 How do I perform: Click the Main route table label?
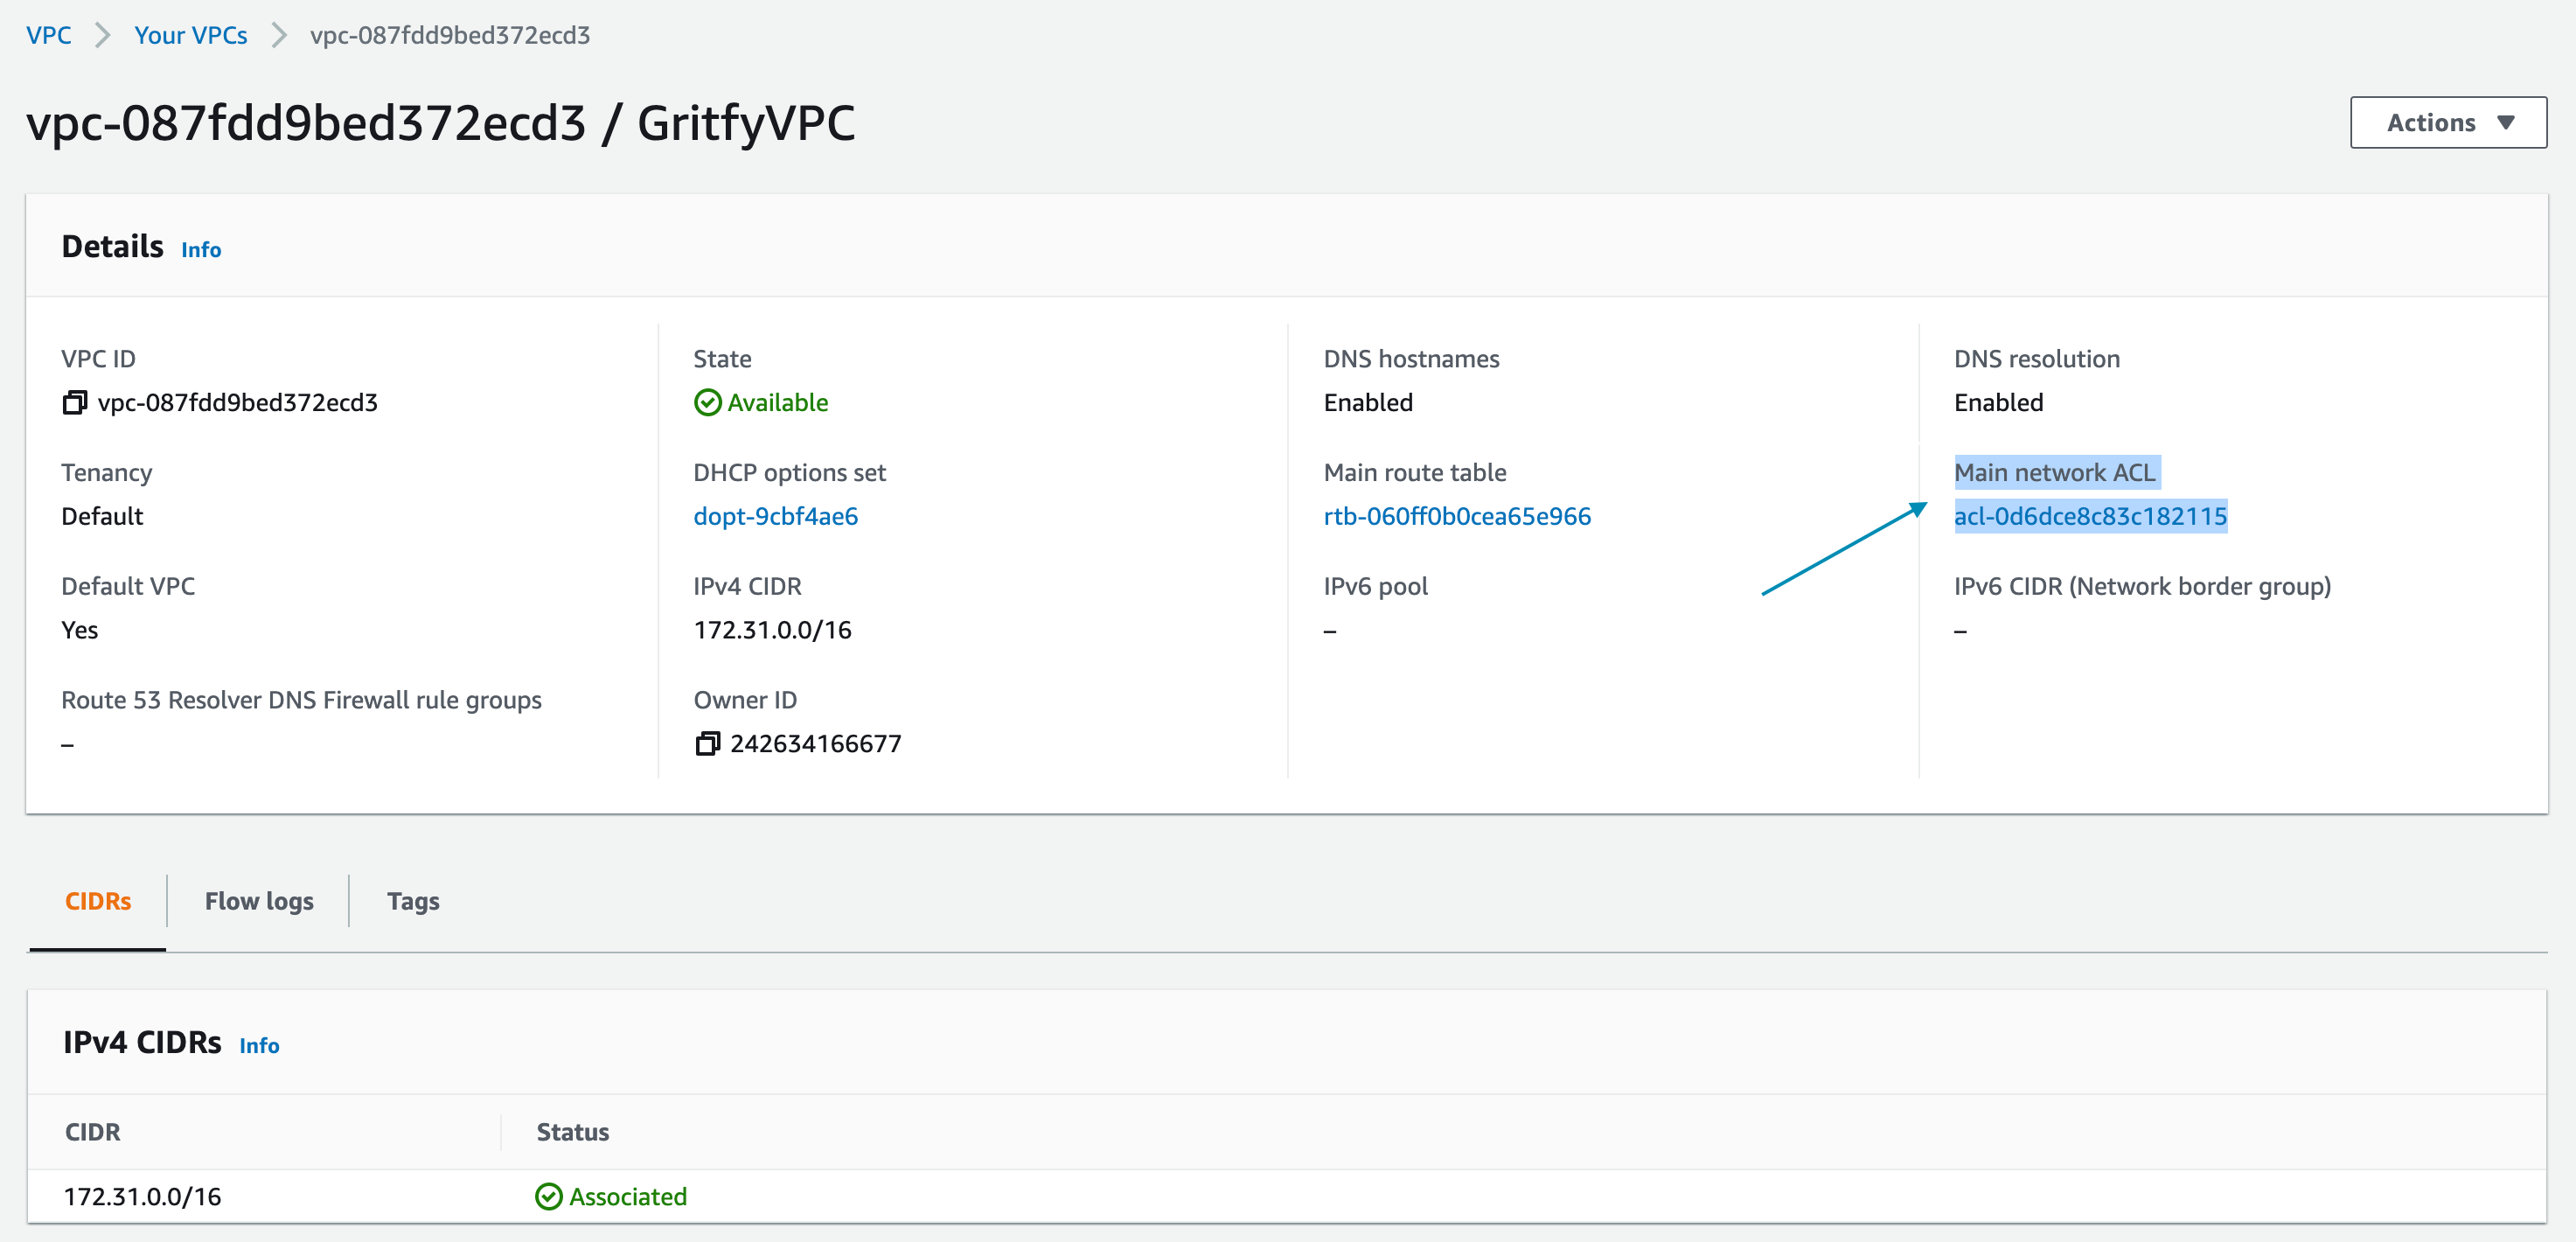pyautogui.click(x=1415, y=472)
